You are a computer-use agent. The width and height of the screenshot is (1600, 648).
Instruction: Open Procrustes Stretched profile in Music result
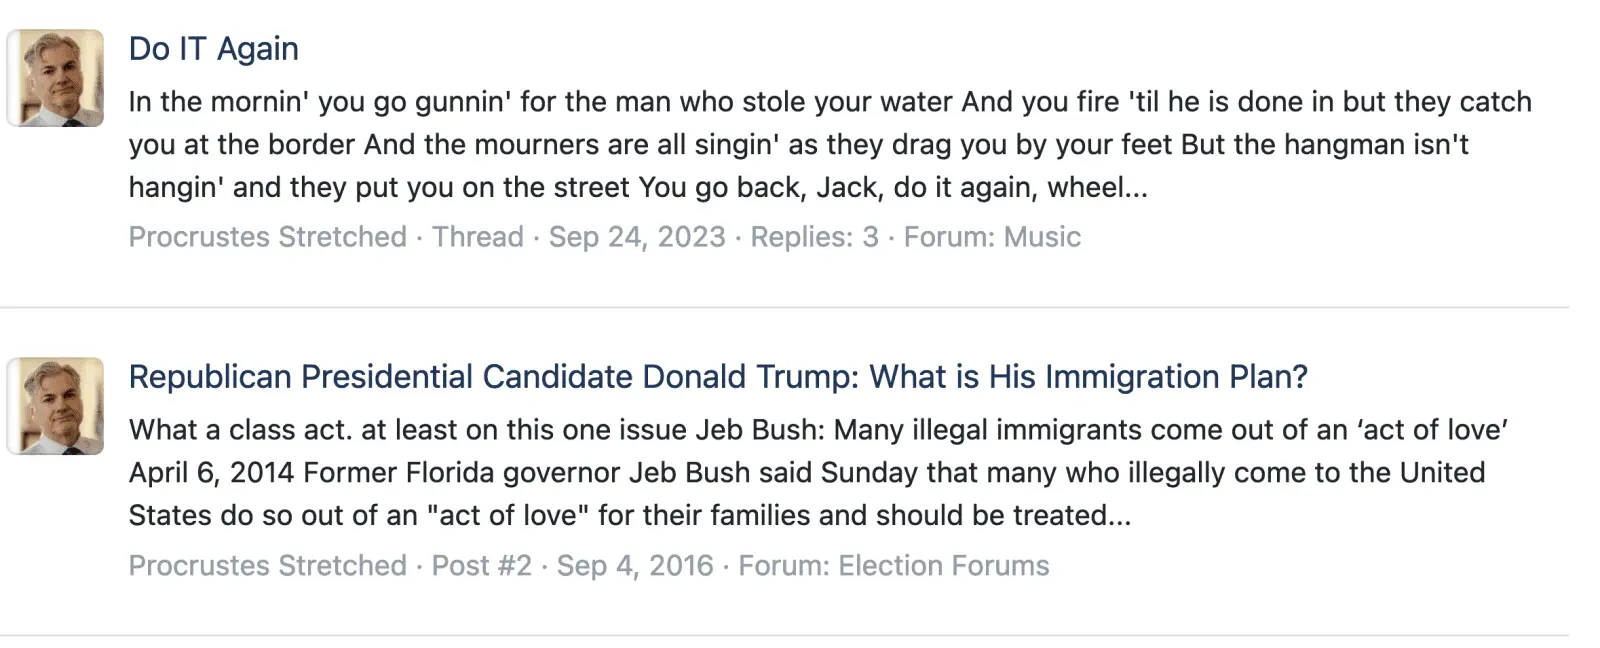(x=267, y=237)
